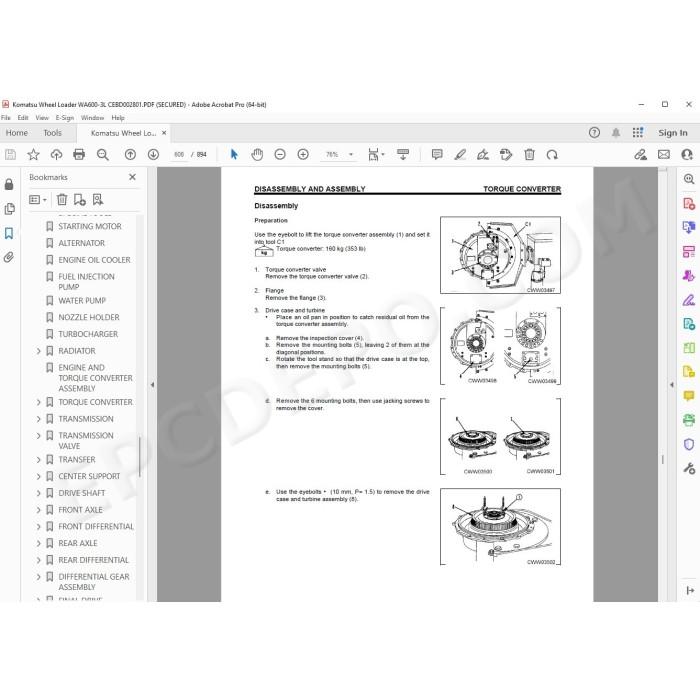Expand the REAR DIFFERENTIAL bookmark
Screen dimensions: 700x700
pyautogui.click(x=38, y=560)
